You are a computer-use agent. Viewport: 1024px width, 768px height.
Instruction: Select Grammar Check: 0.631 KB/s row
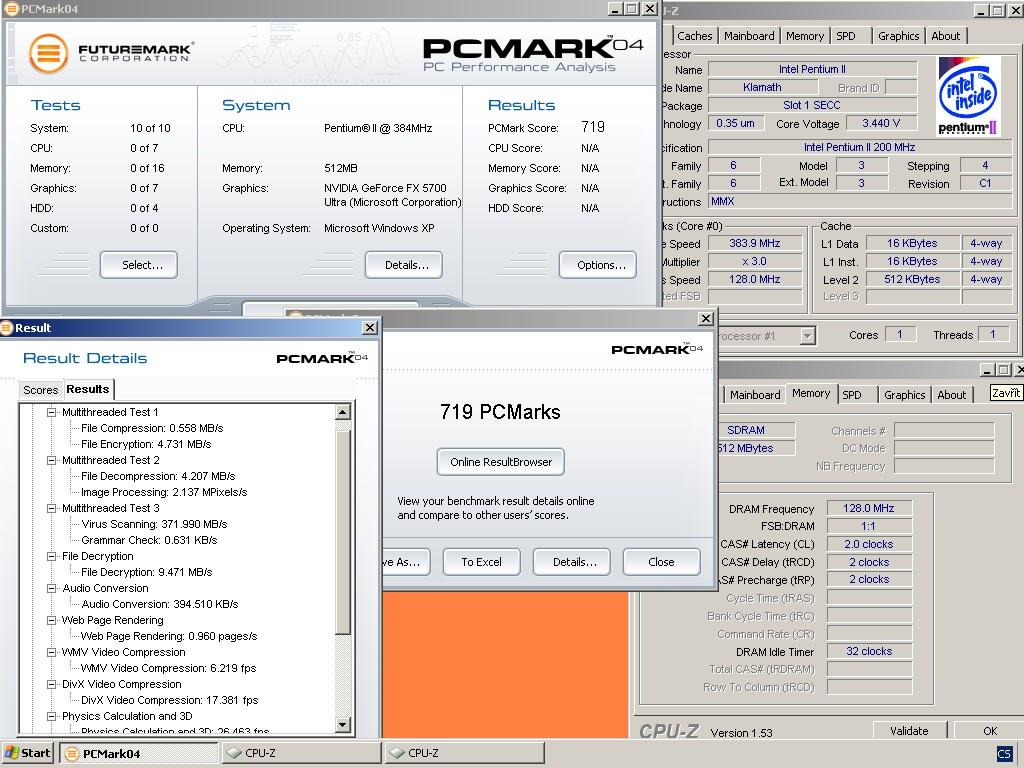tap(149, 540)
